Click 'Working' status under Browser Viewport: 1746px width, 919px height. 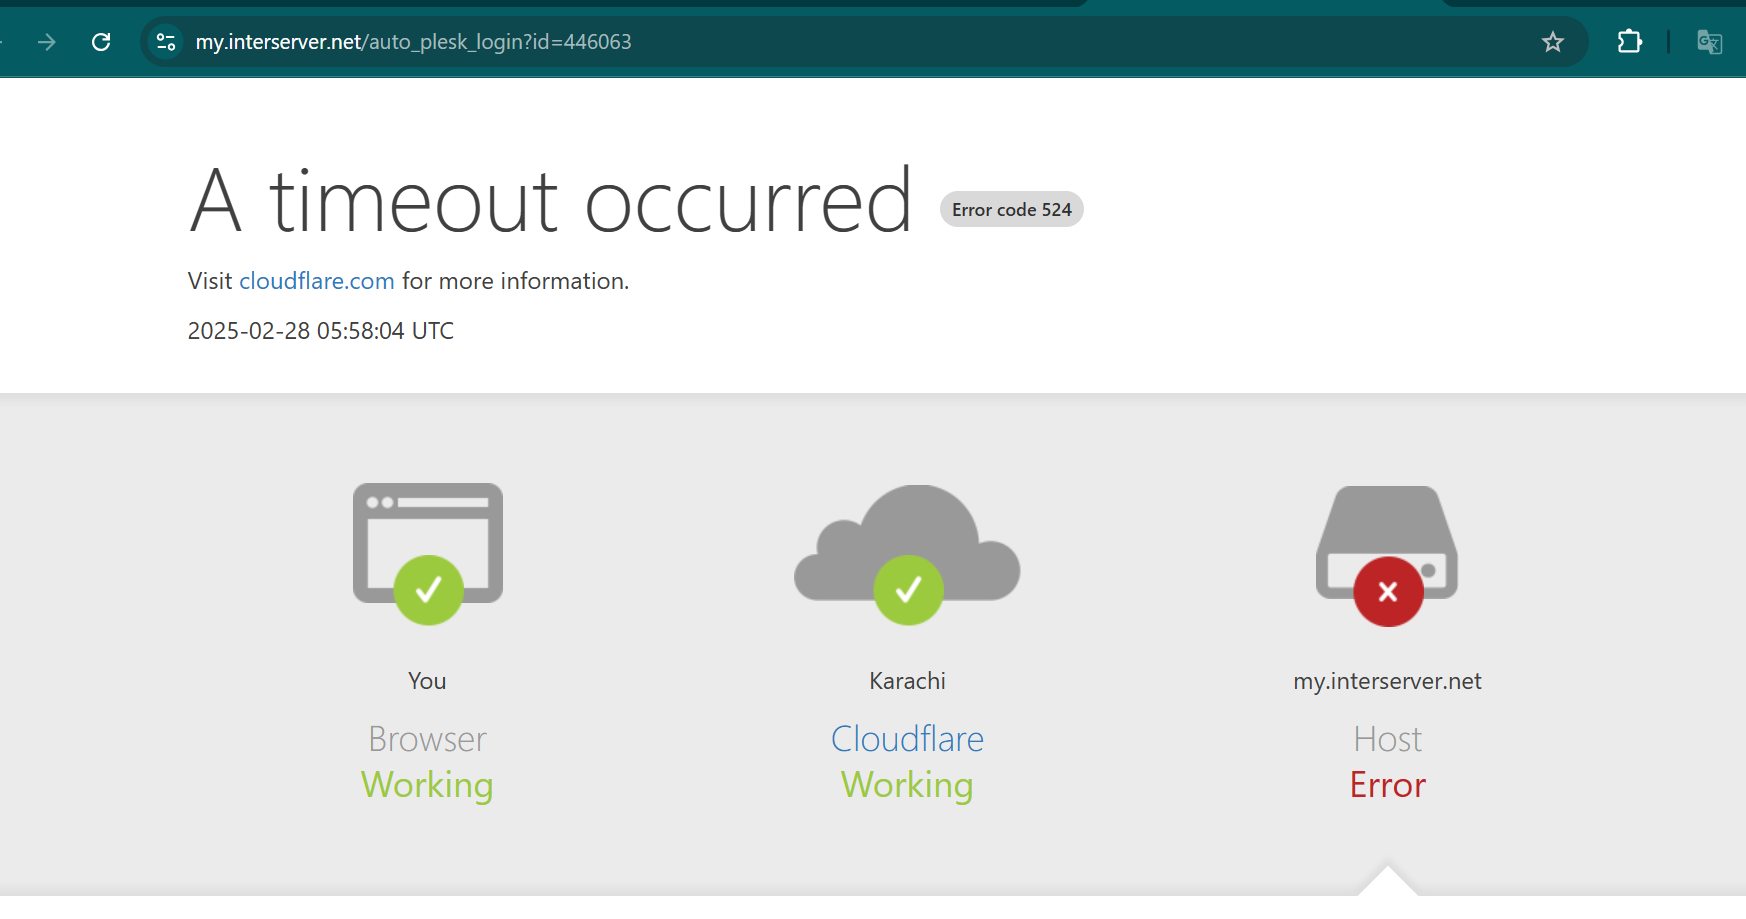427,786
